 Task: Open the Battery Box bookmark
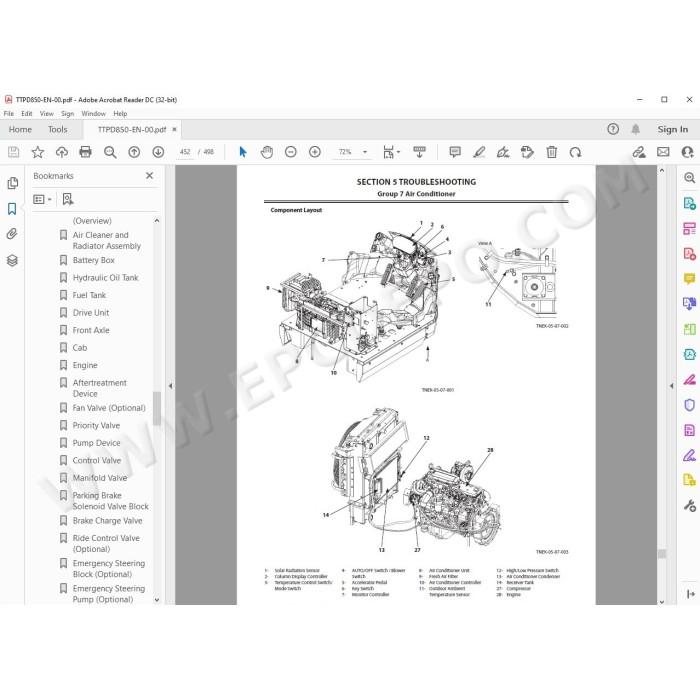click(x=94, y=260)
